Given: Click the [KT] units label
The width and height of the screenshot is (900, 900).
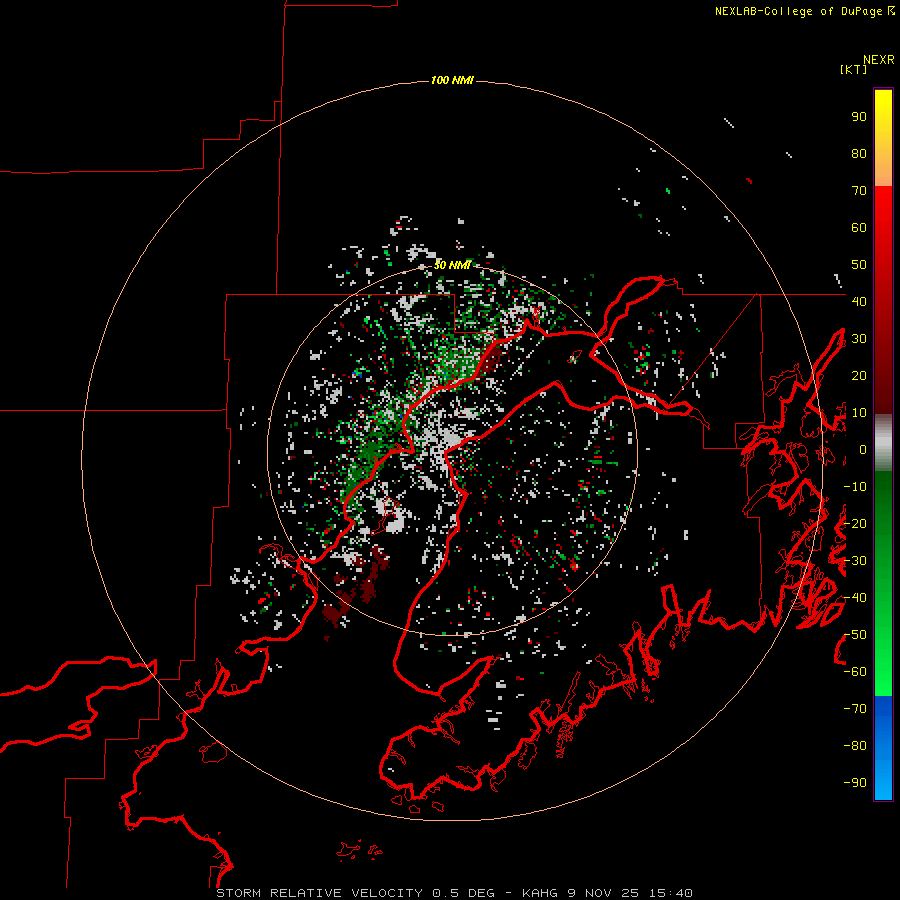Looking at the screenshot, I should [853, 69].
